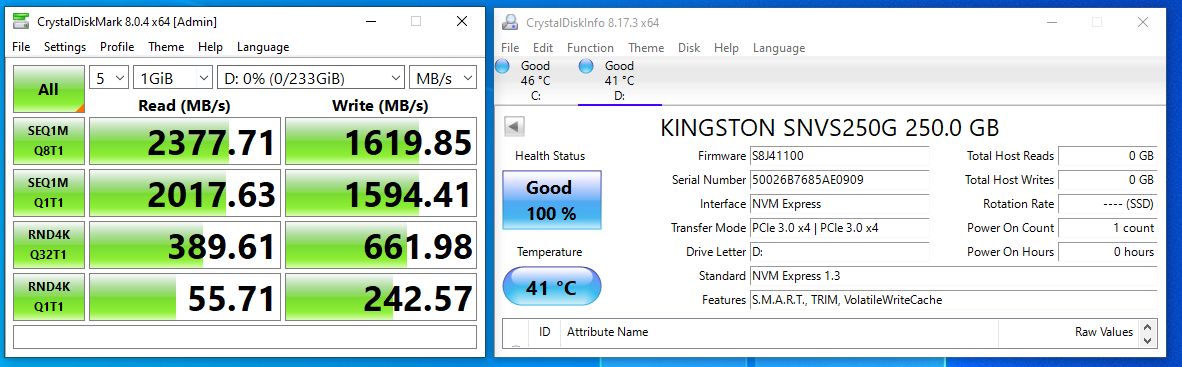Click the Rotation Rate value ---- (SSD)

pos(1107,203)
